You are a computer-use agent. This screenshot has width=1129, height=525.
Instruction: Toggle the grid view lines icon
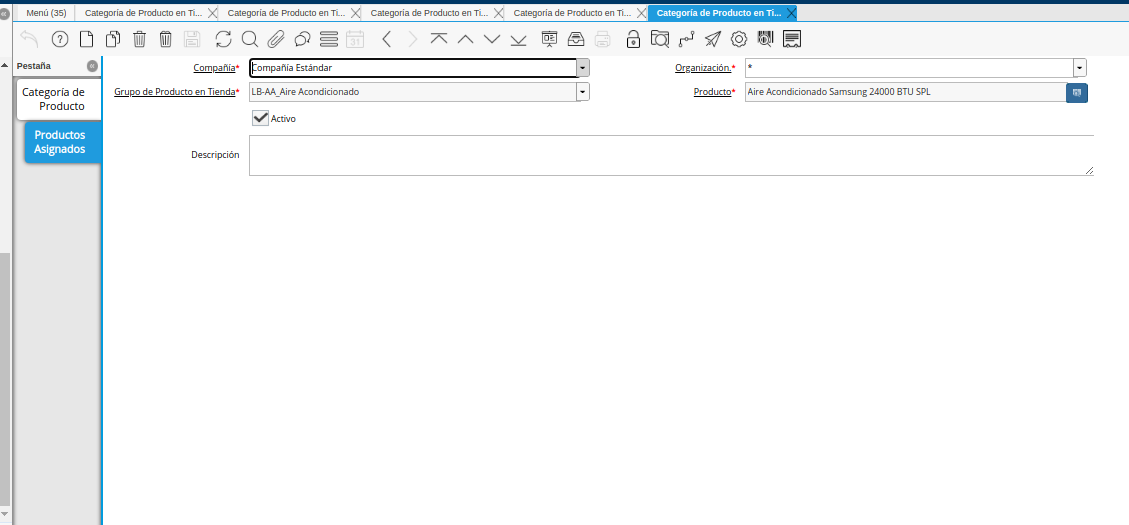(x=328, y=39)
